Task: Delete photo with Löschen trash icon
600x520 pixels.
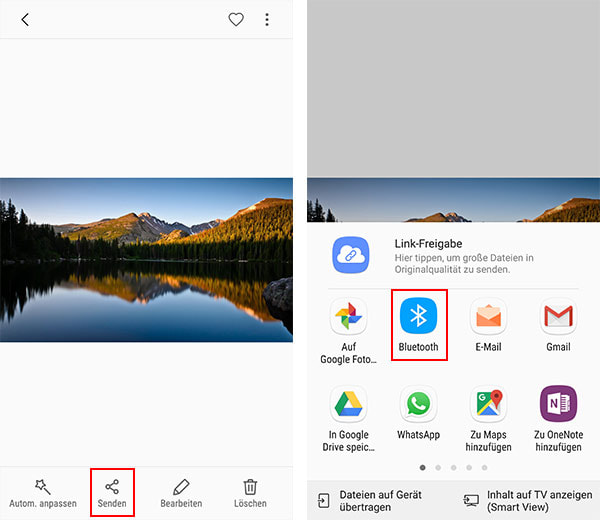Action: 250,492
